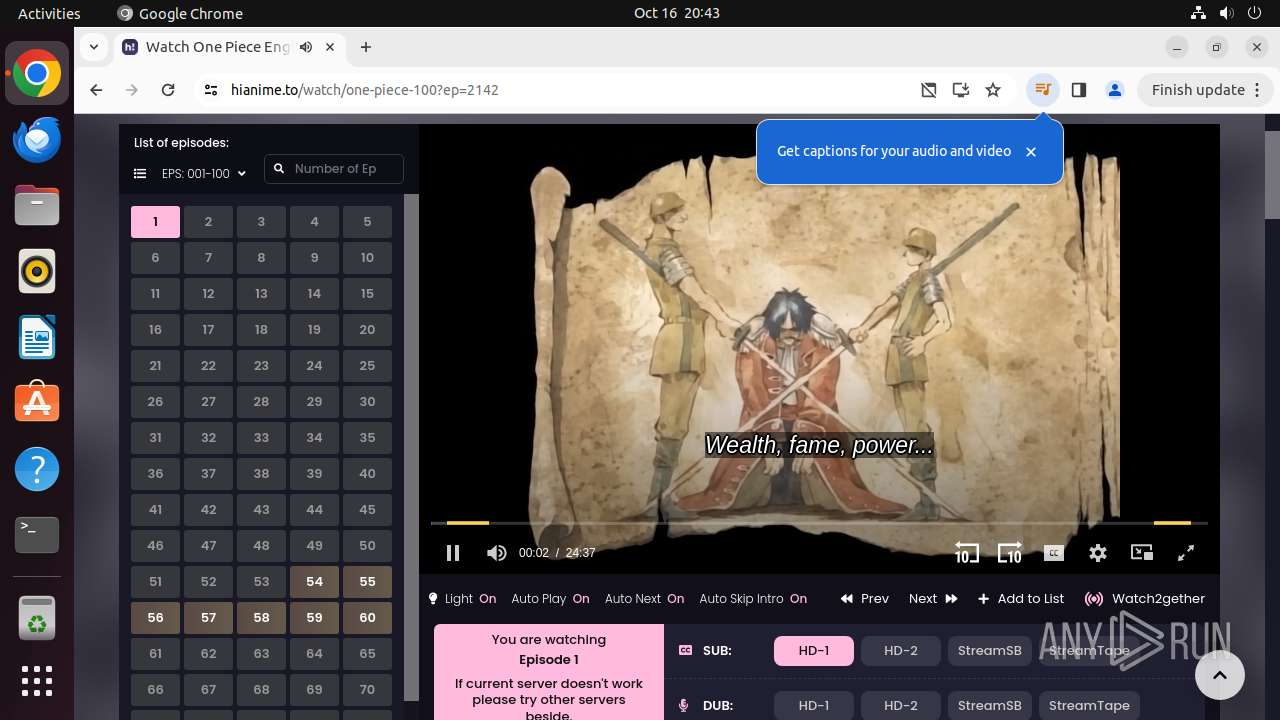1280x720 pixels.
Task: Focus the Number of Ep search field
Action: pyautogui.click(x=334, y=169)
